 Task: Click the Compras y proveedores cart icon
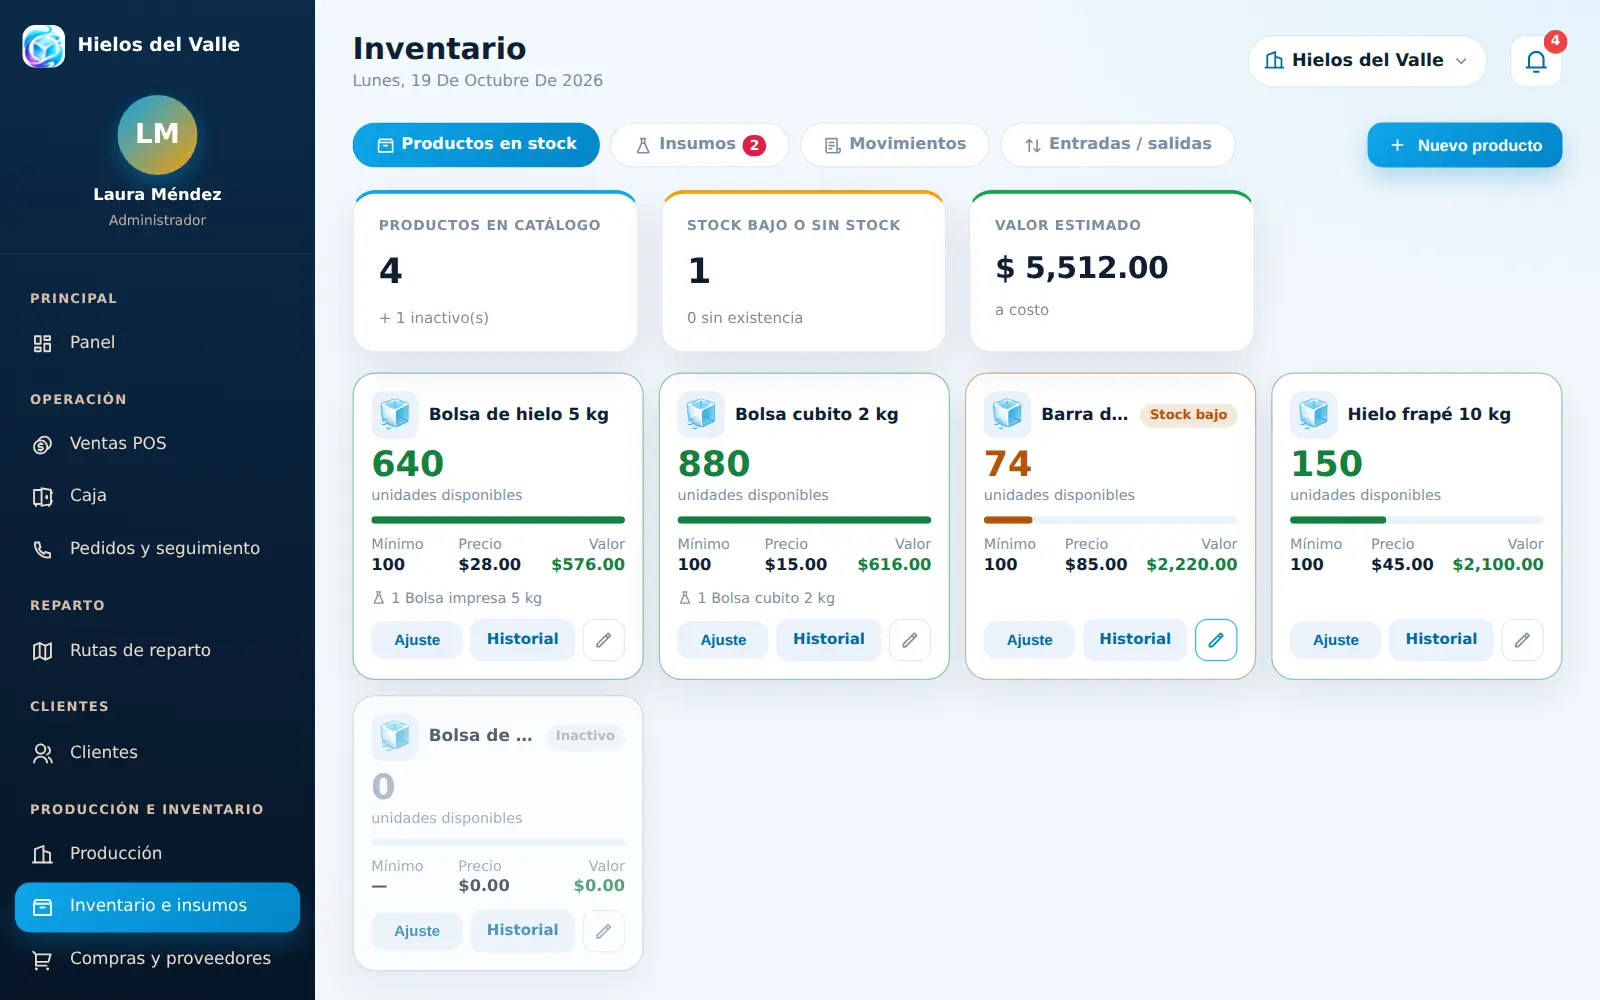(42, 959)
